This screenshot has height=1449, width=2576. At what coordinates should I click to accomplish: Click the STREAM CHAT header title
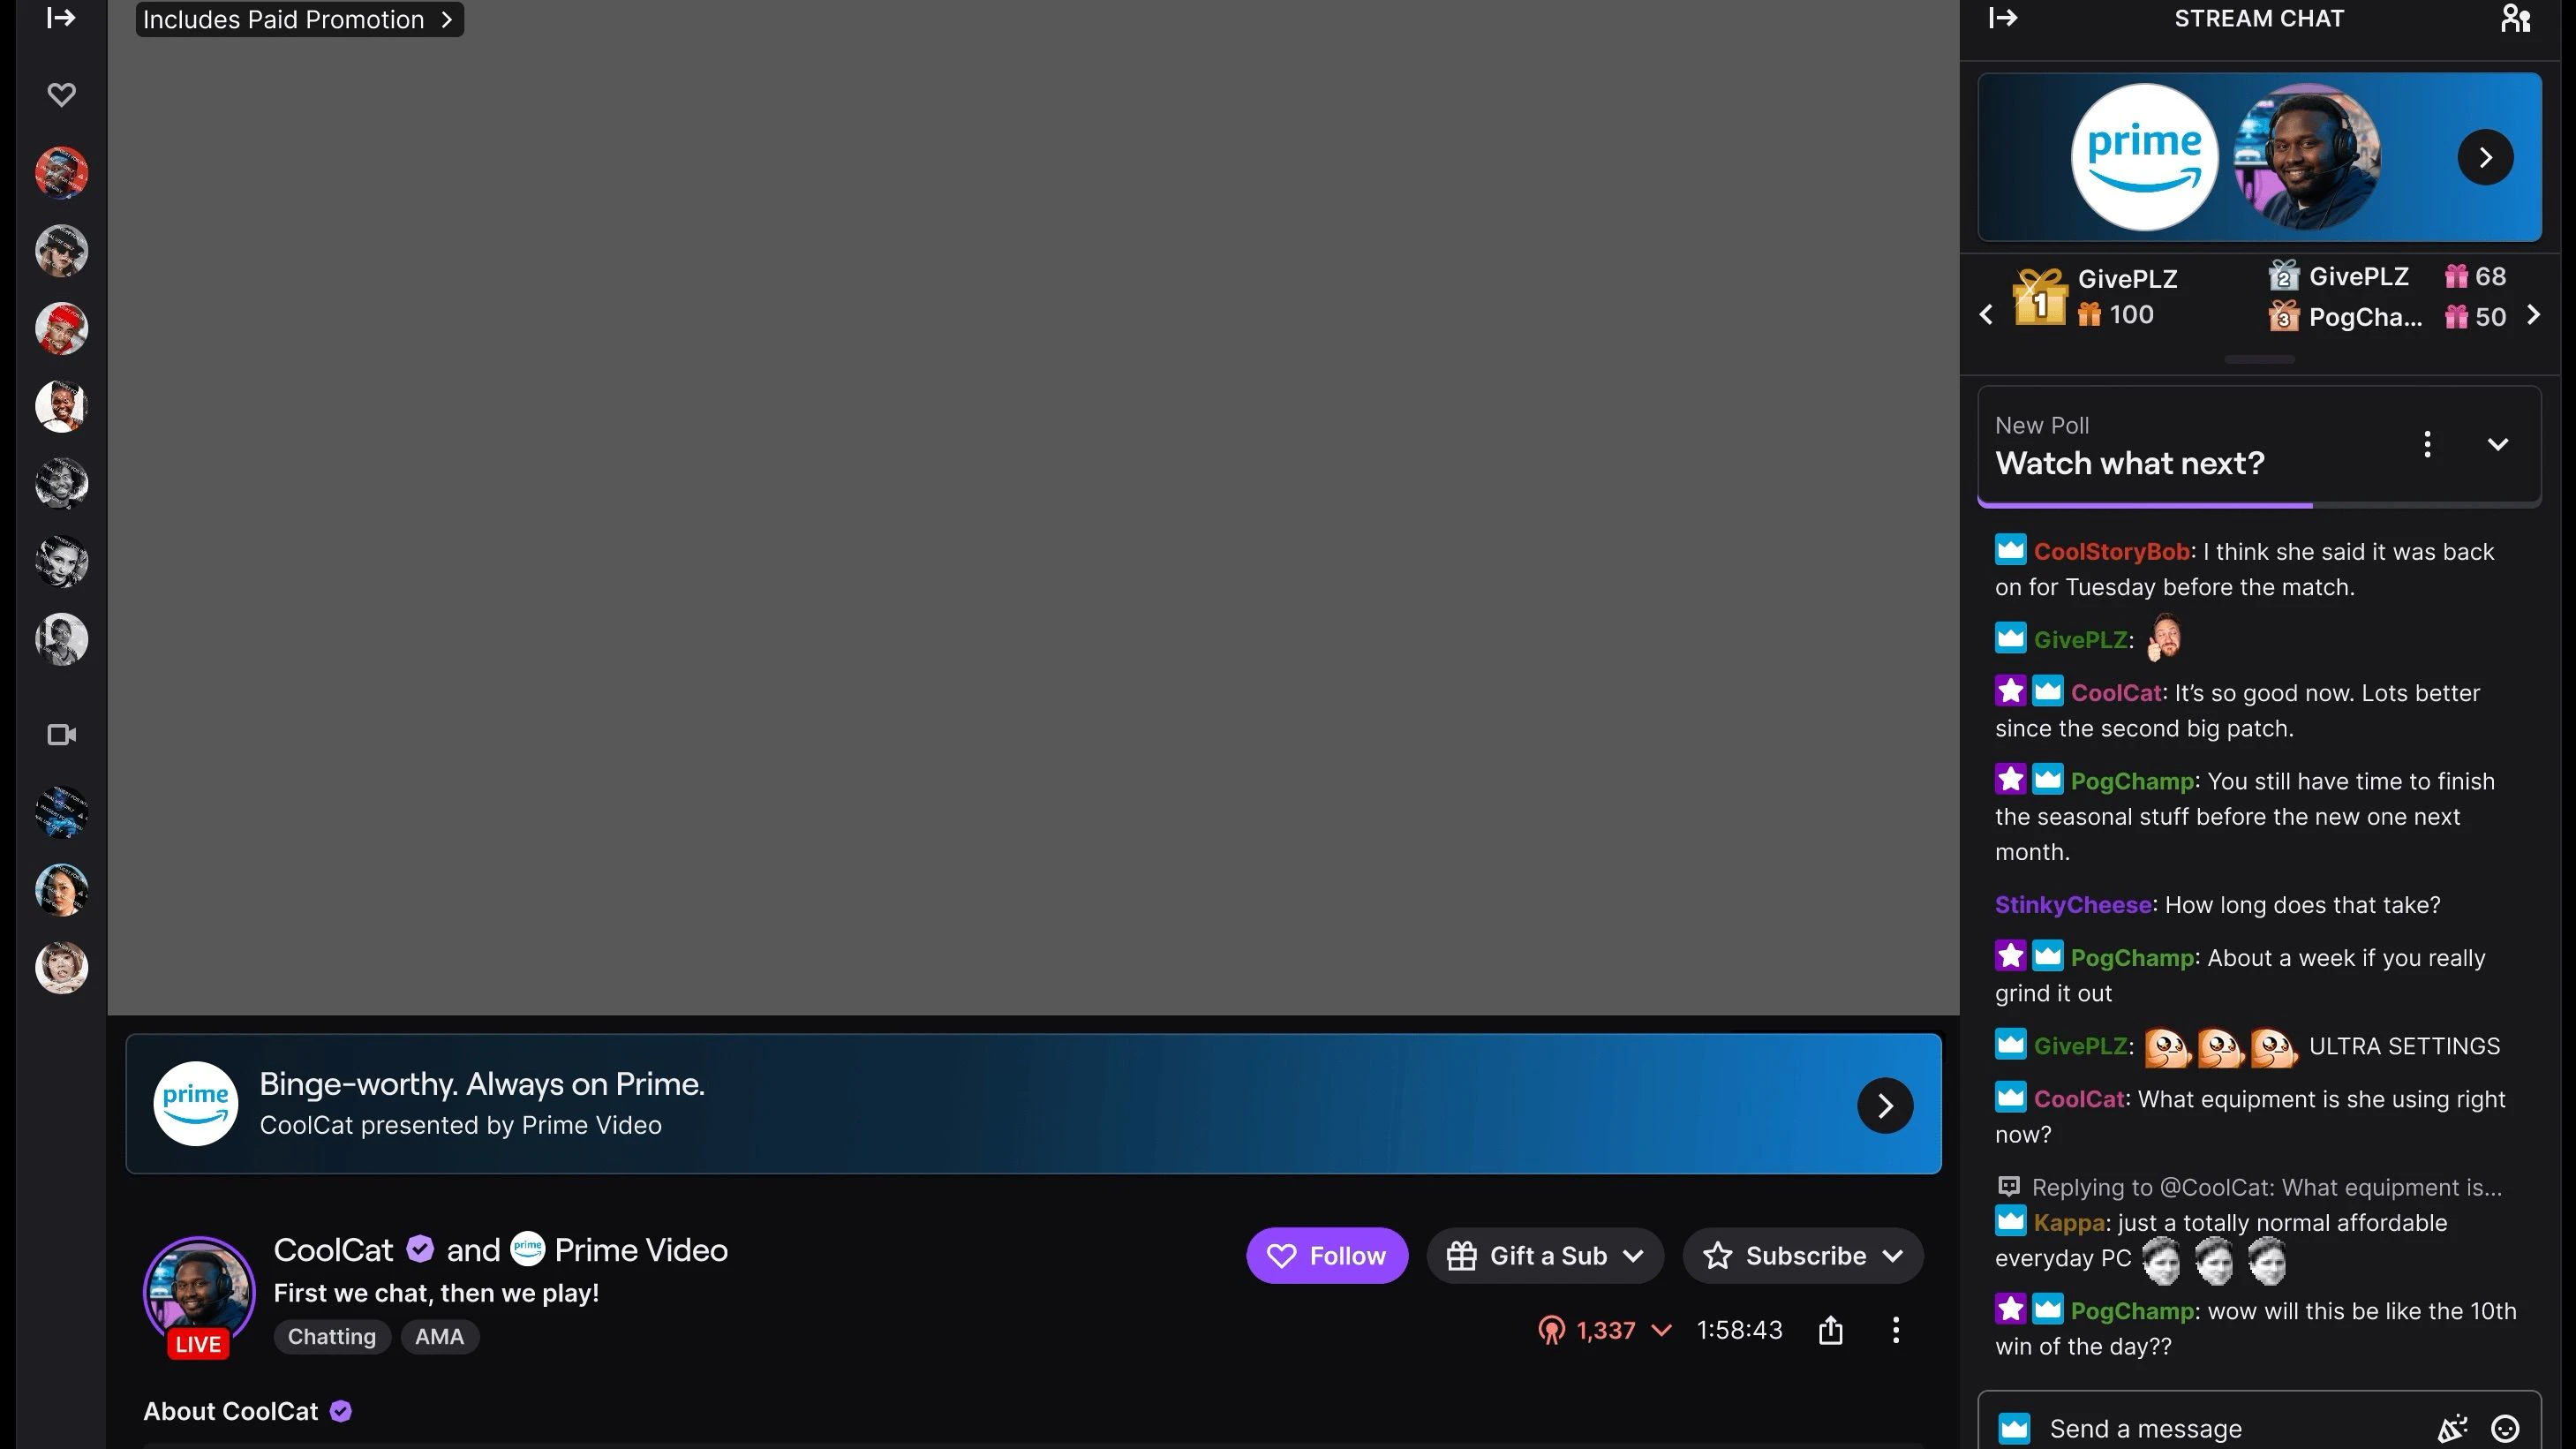pos(2258,18)
